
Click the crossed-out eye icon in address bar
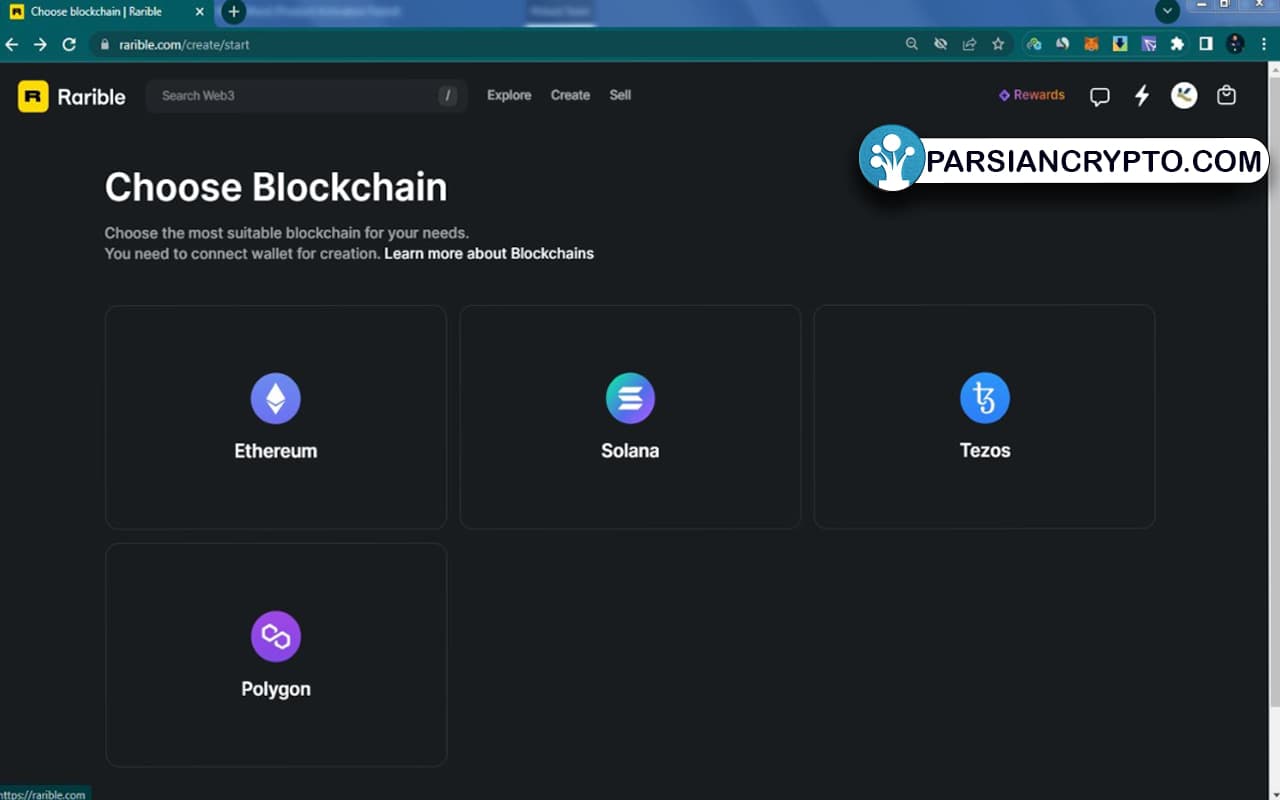click(940, 44)
